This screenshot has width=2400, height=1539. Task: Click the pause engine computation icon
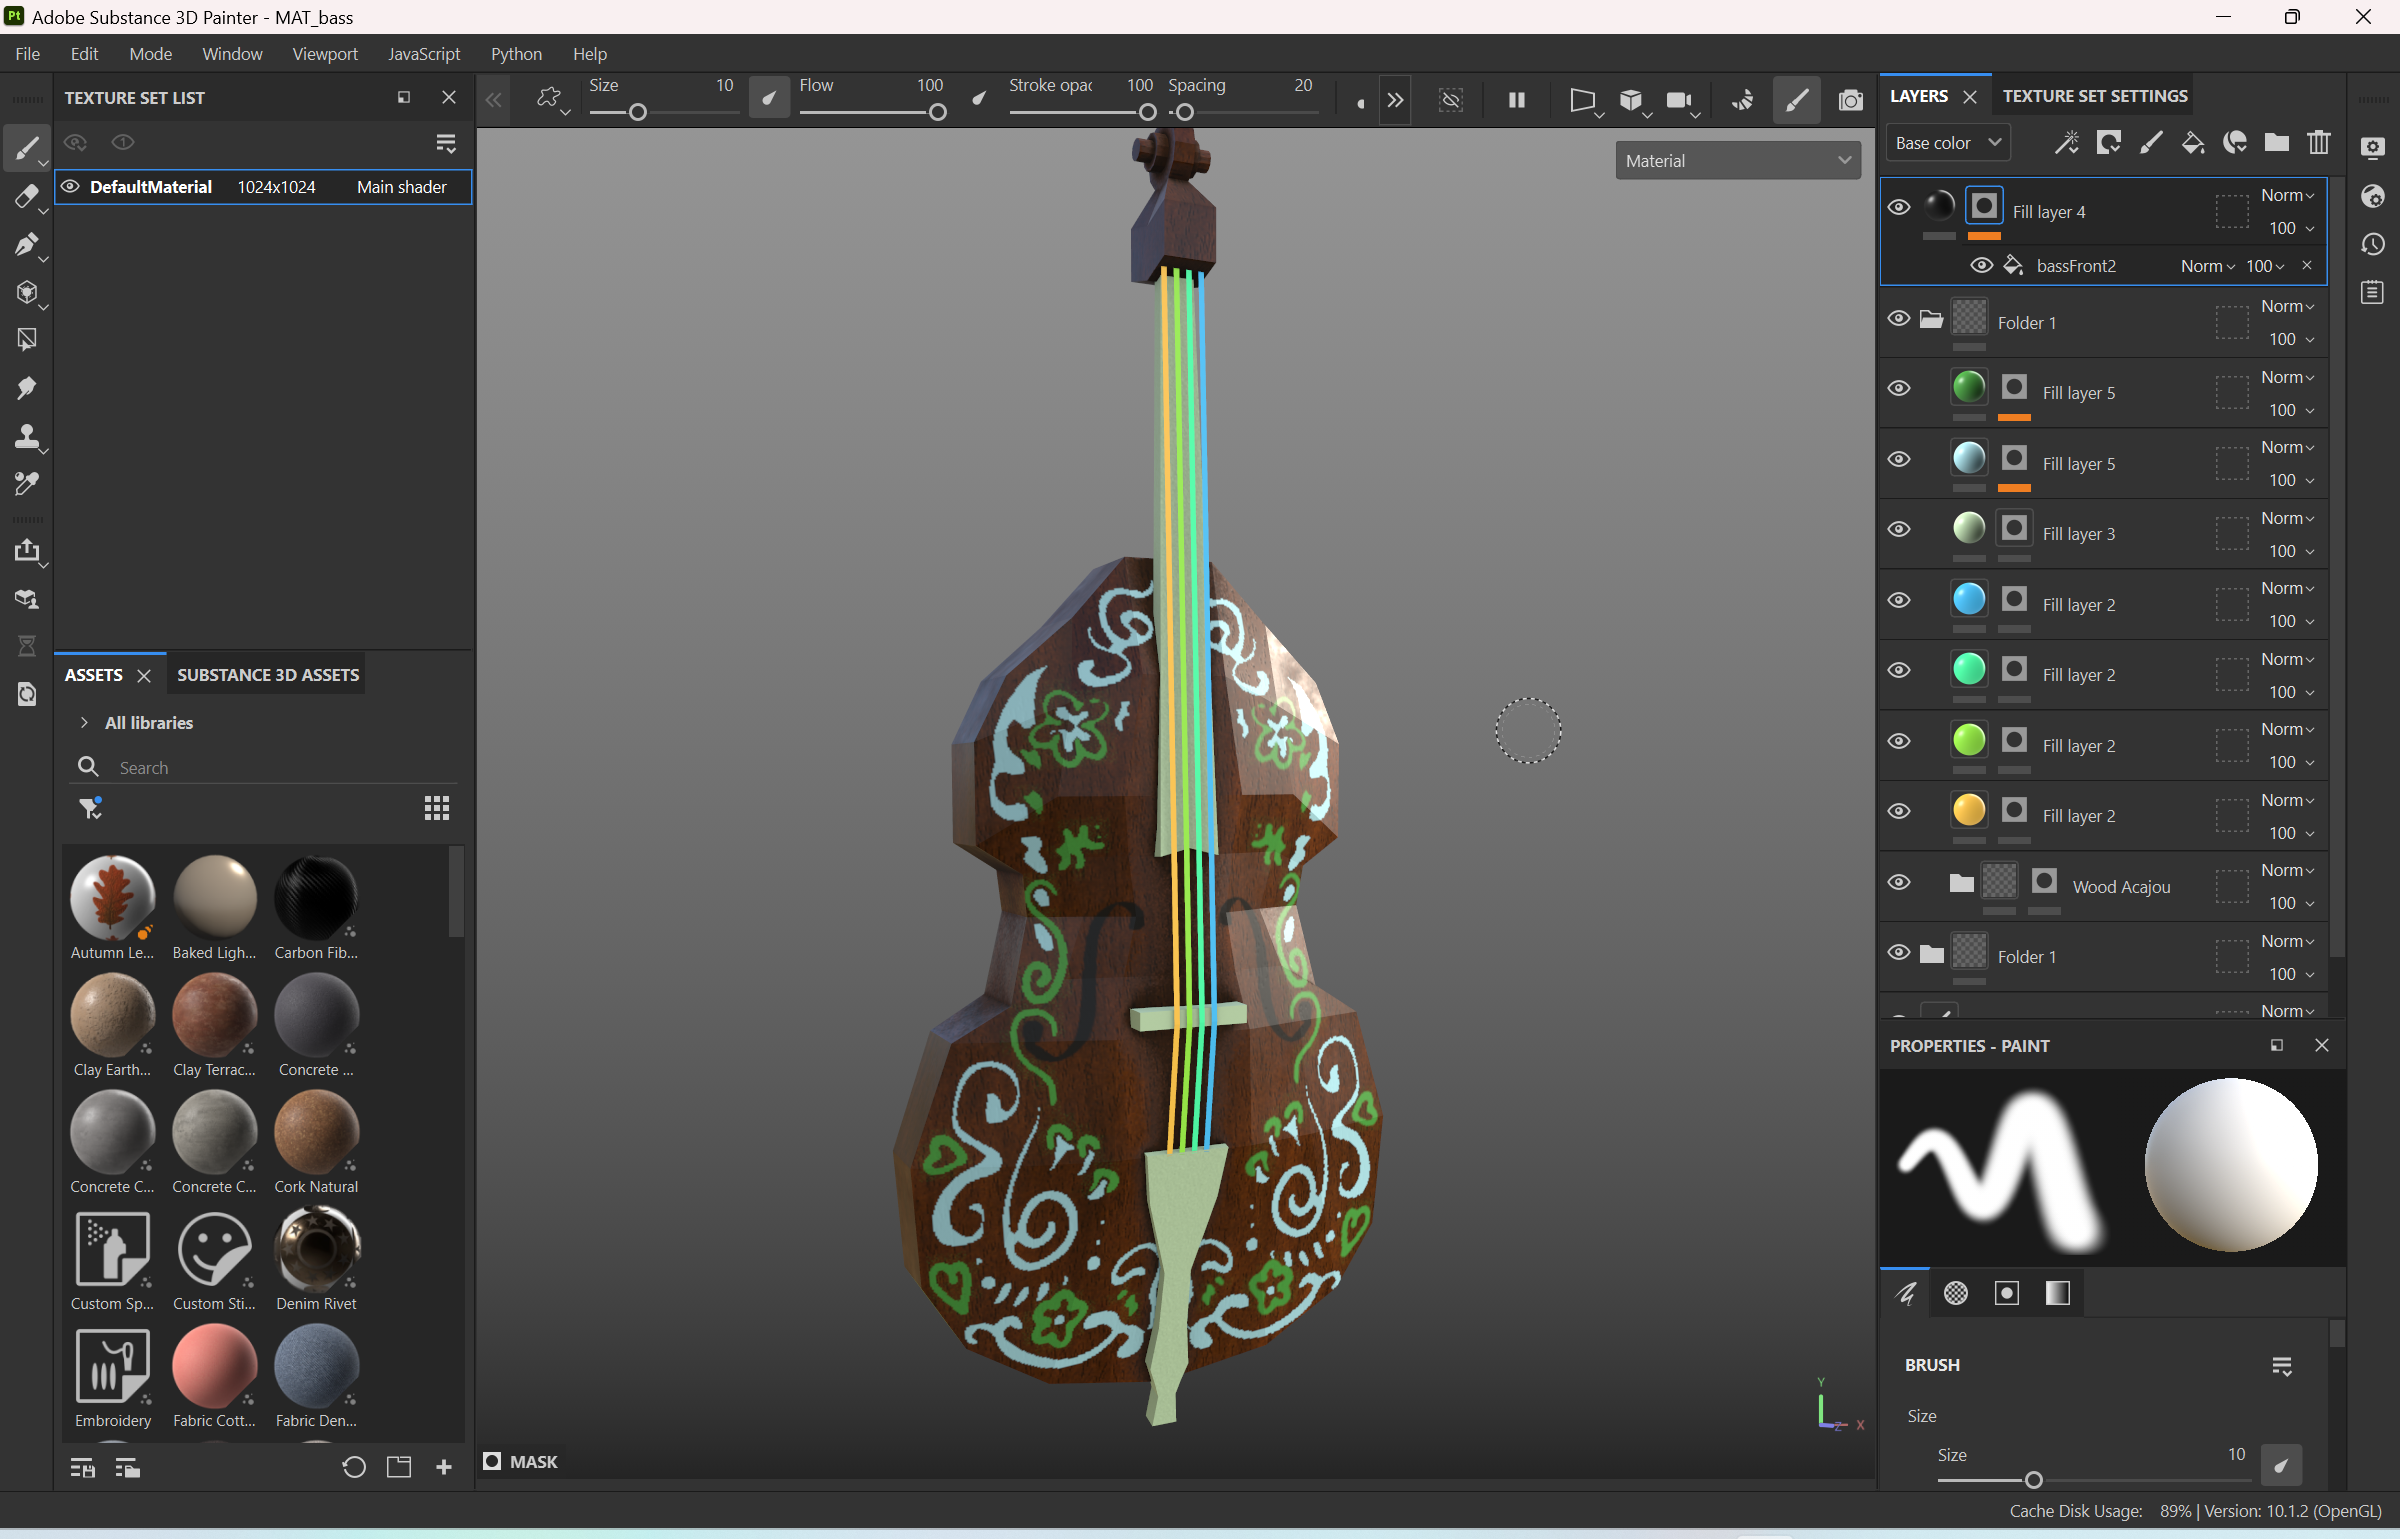pyautogui.click(x=1516, y=100)
